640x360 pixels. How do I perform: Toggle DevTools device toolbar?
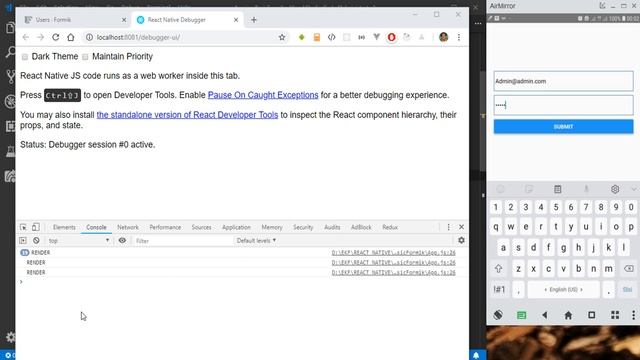tap(36, 227)
